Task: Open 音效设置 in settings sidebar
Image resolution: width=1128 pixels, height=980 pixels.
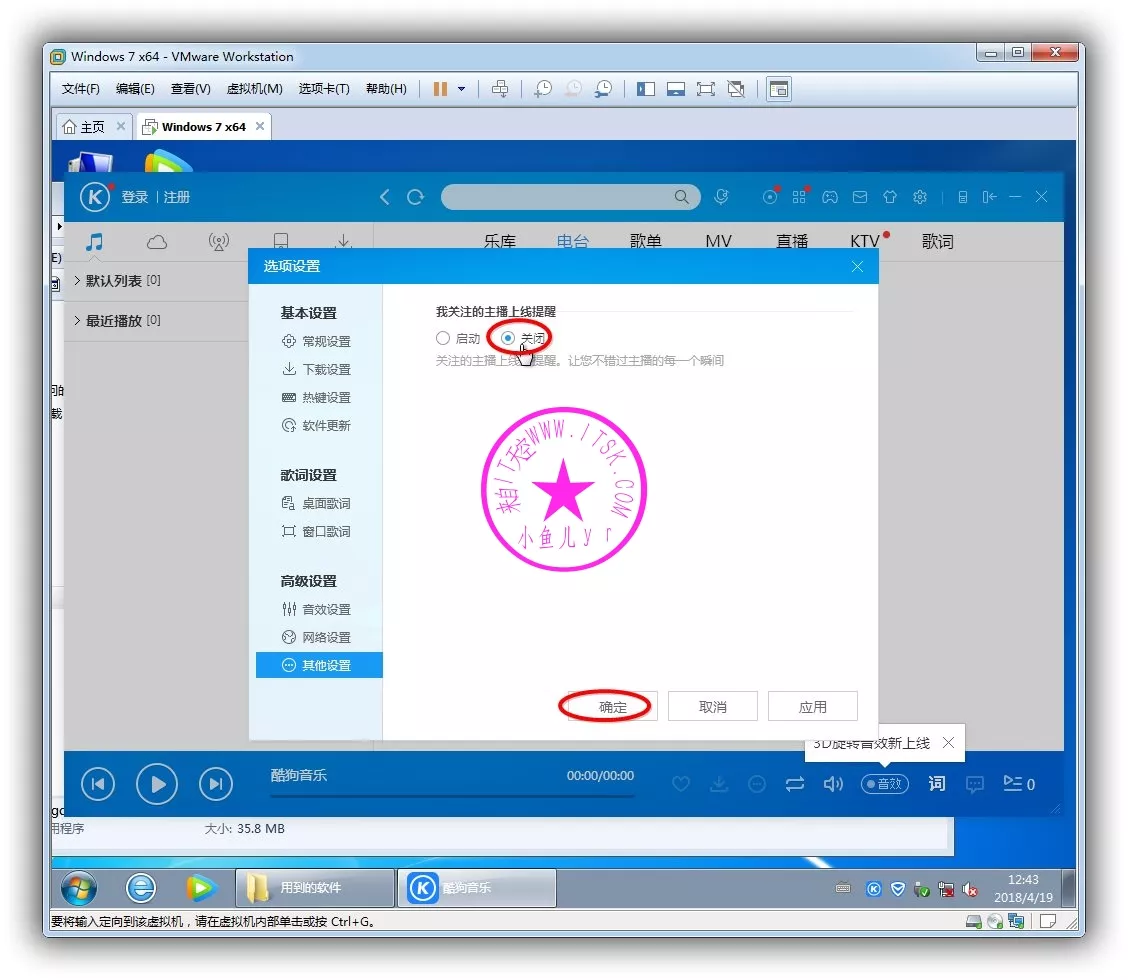Action: click(326, 609)
